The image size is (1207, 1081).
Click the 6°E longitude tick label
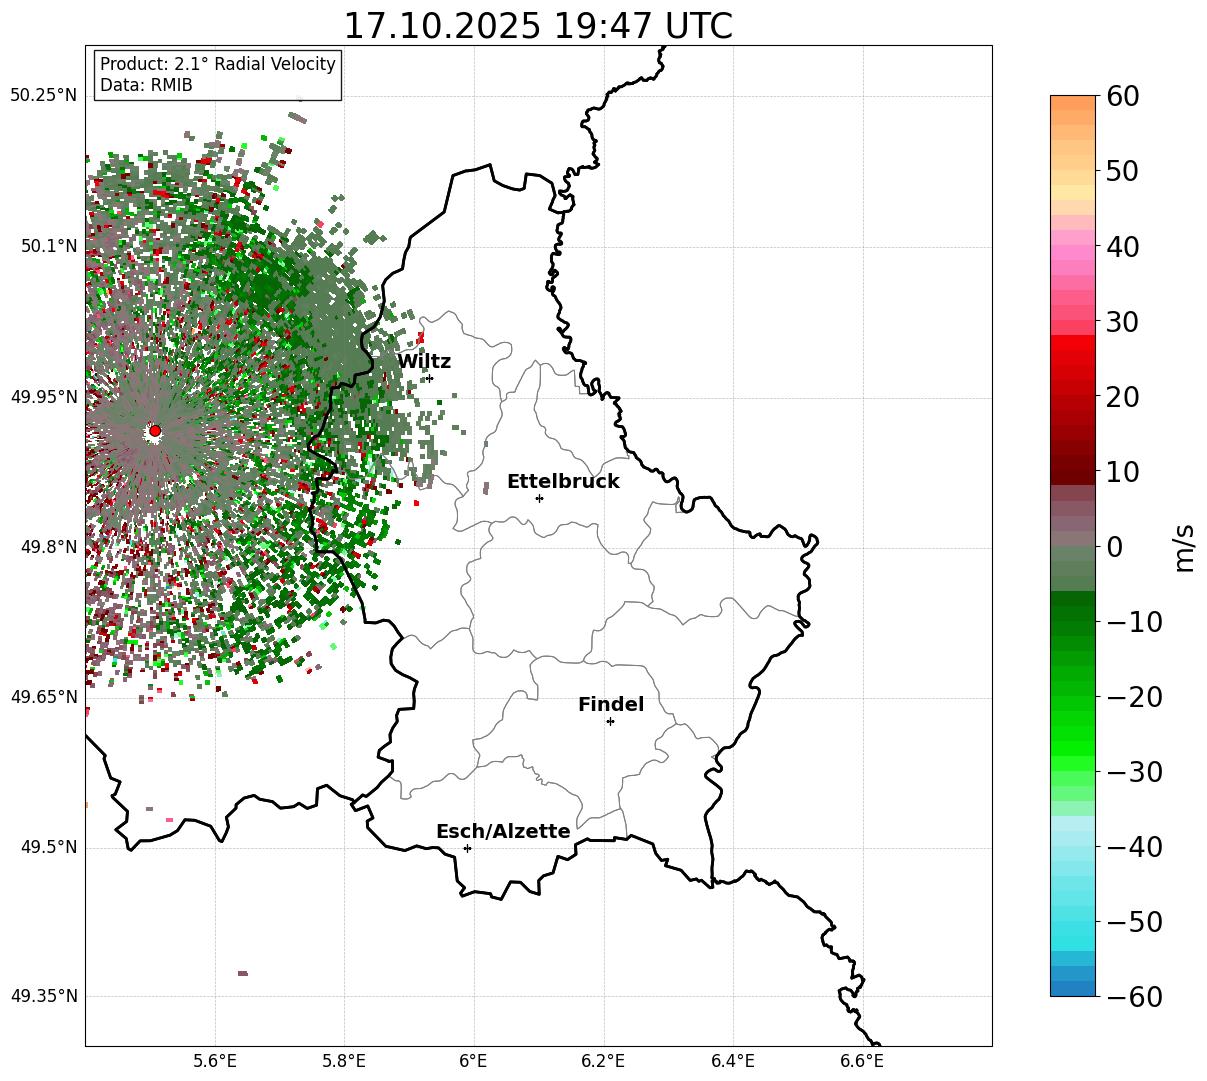pos(473,1061)
